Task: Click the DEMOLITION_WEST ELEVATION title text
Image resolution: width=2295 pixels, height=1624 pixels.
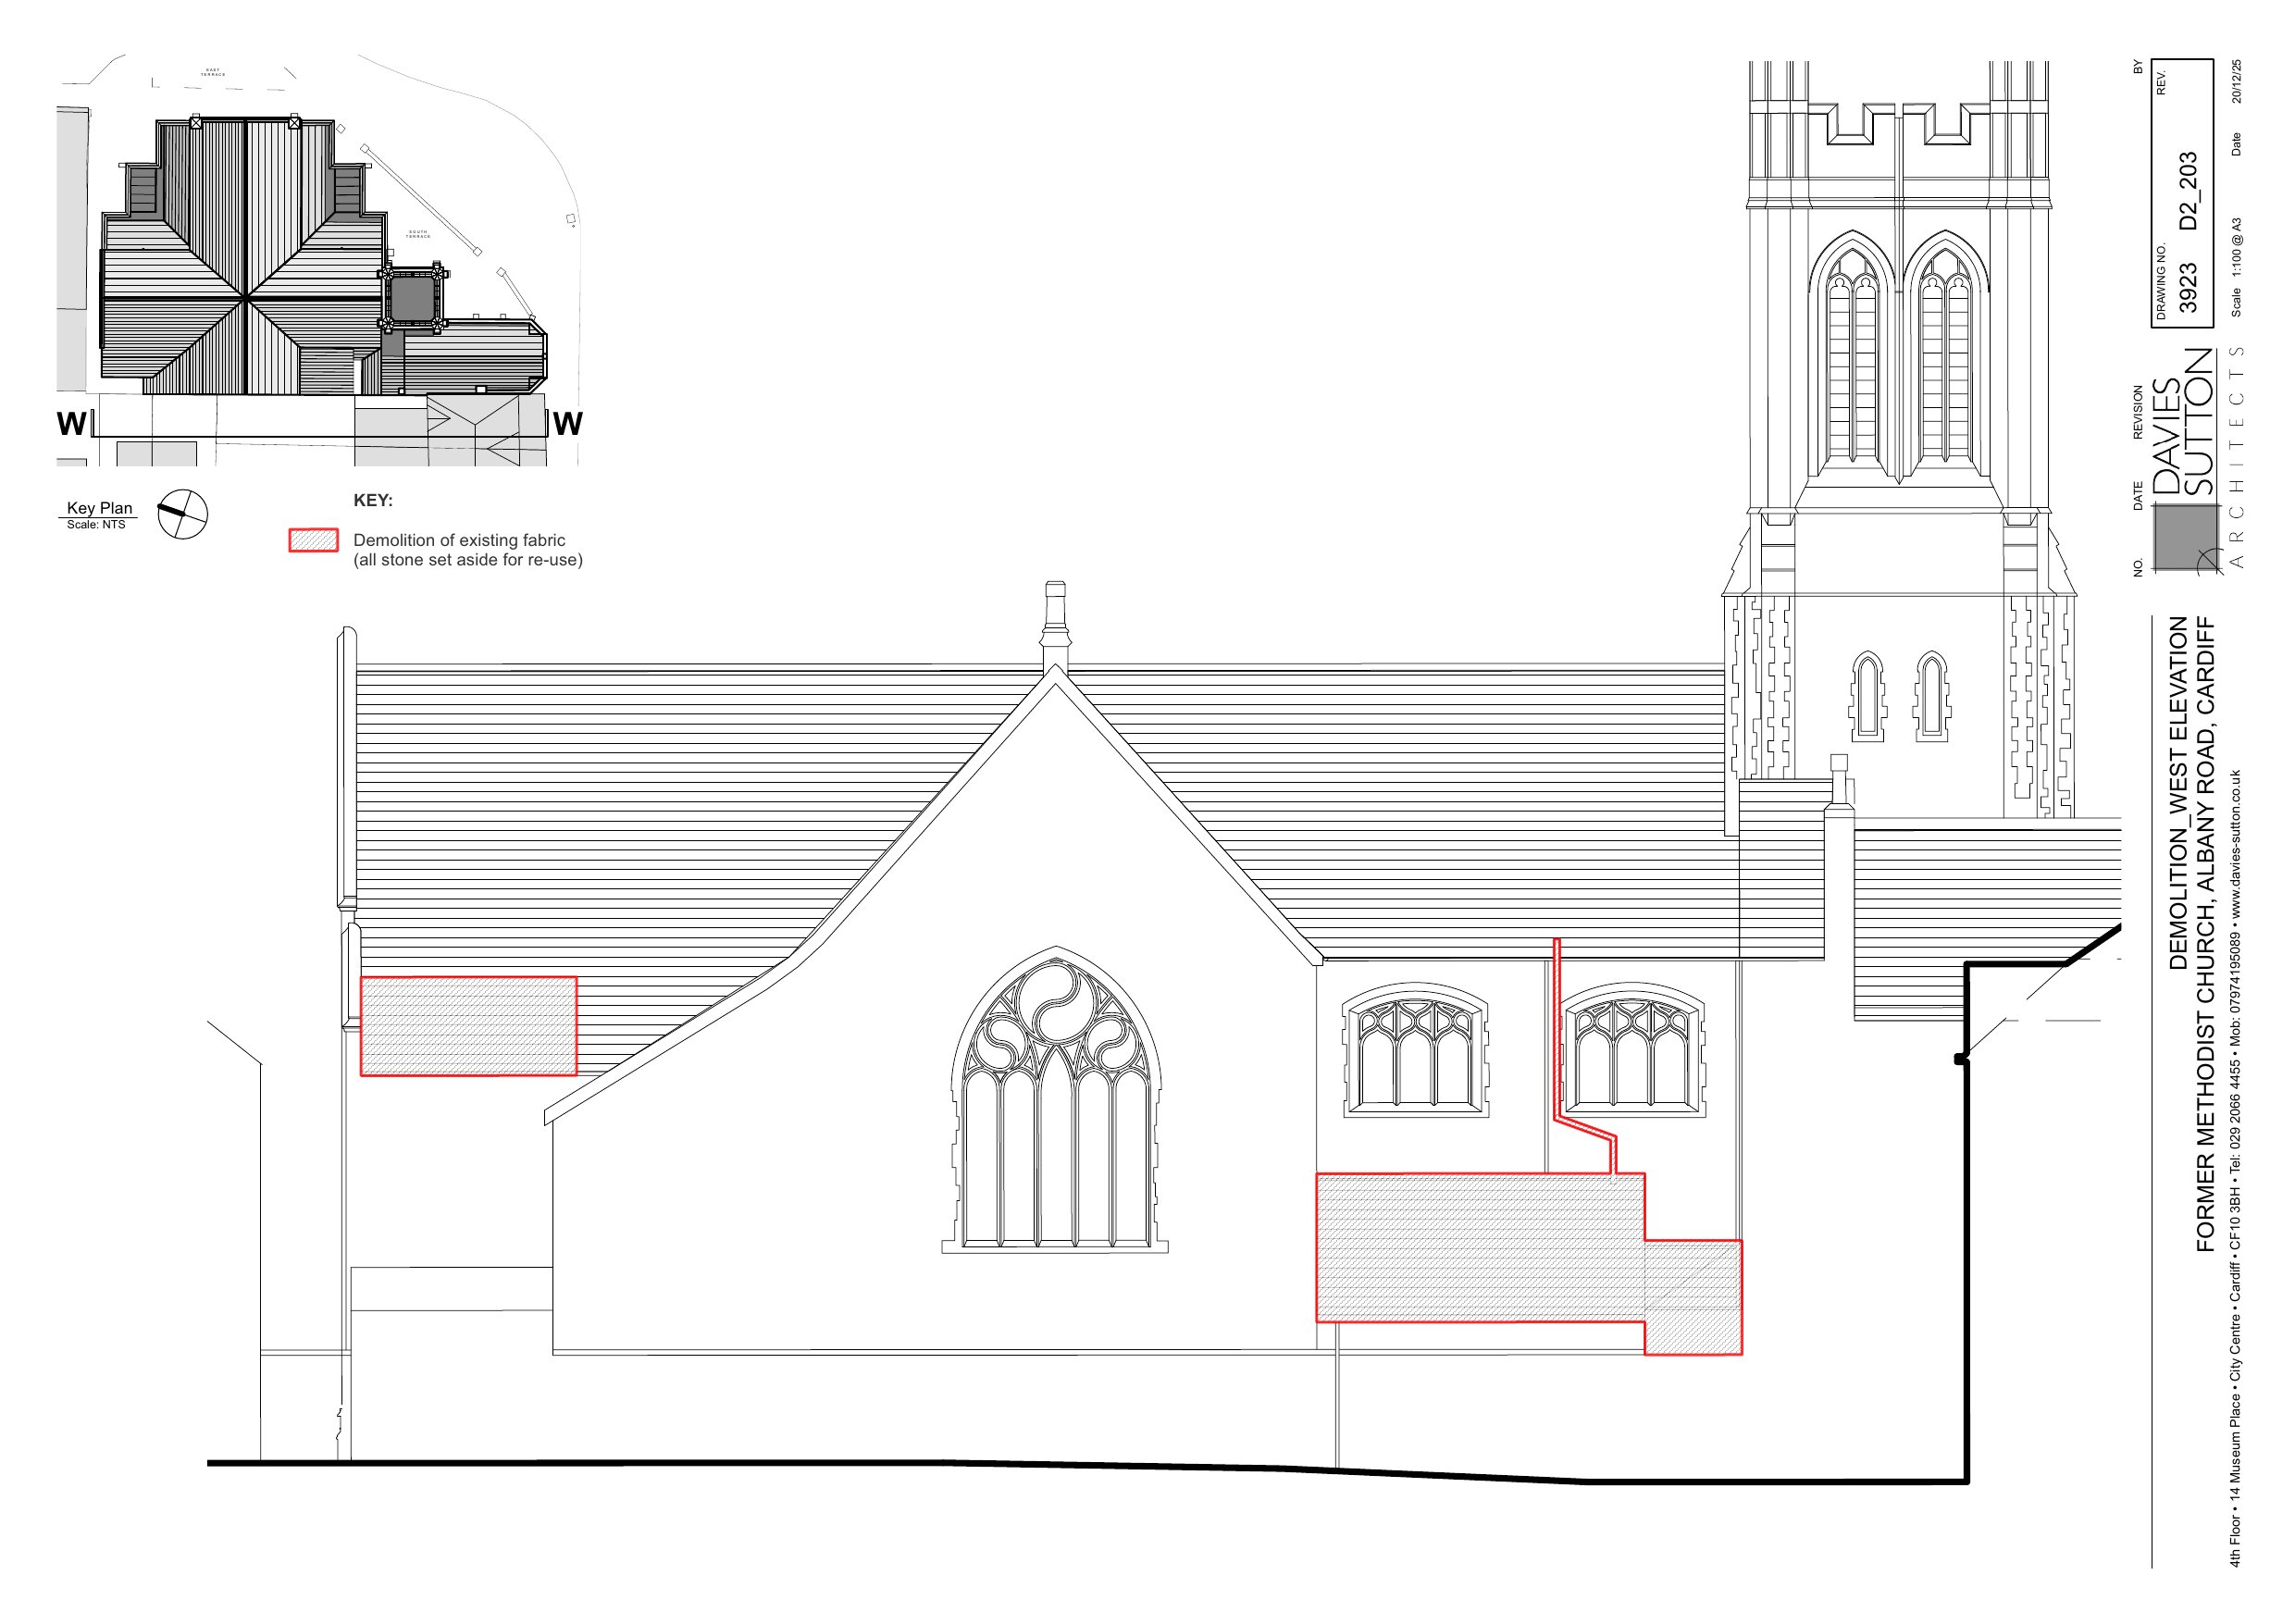Action: [2178, 792]
